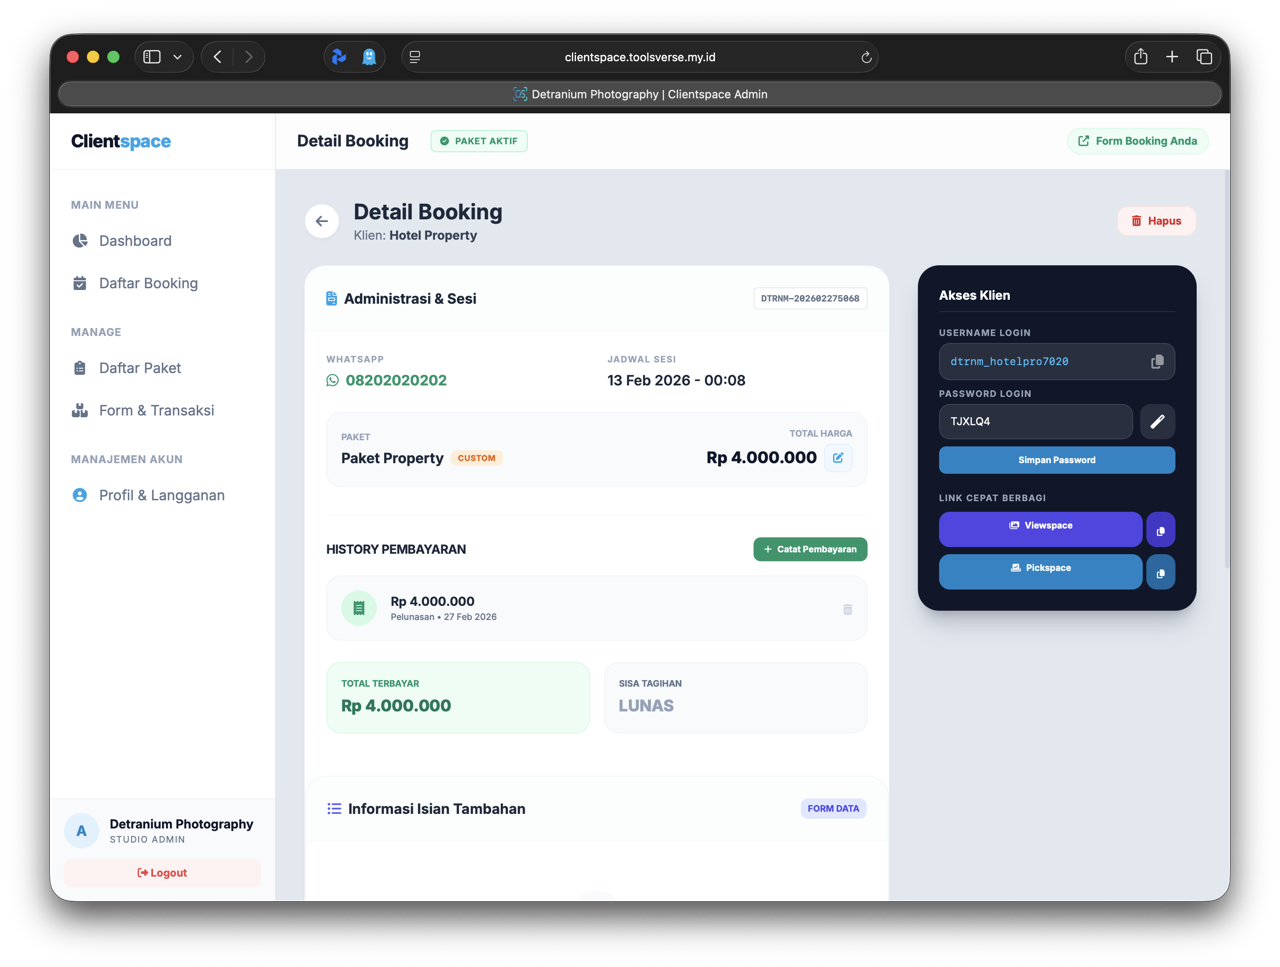Copy the username login value
Image resolution: width=1280 pixels, height=967 pixels.
pyautogui.click(x=1157, y=362)
